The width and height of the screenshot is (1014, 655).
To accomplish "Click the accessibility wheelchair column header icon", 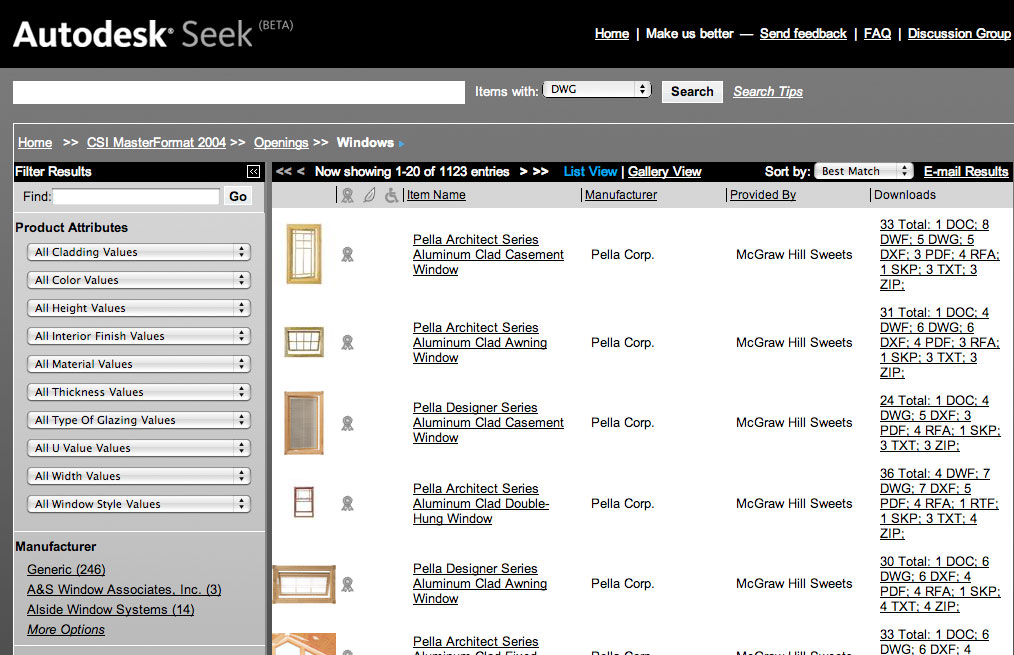I will coord(391,195).
